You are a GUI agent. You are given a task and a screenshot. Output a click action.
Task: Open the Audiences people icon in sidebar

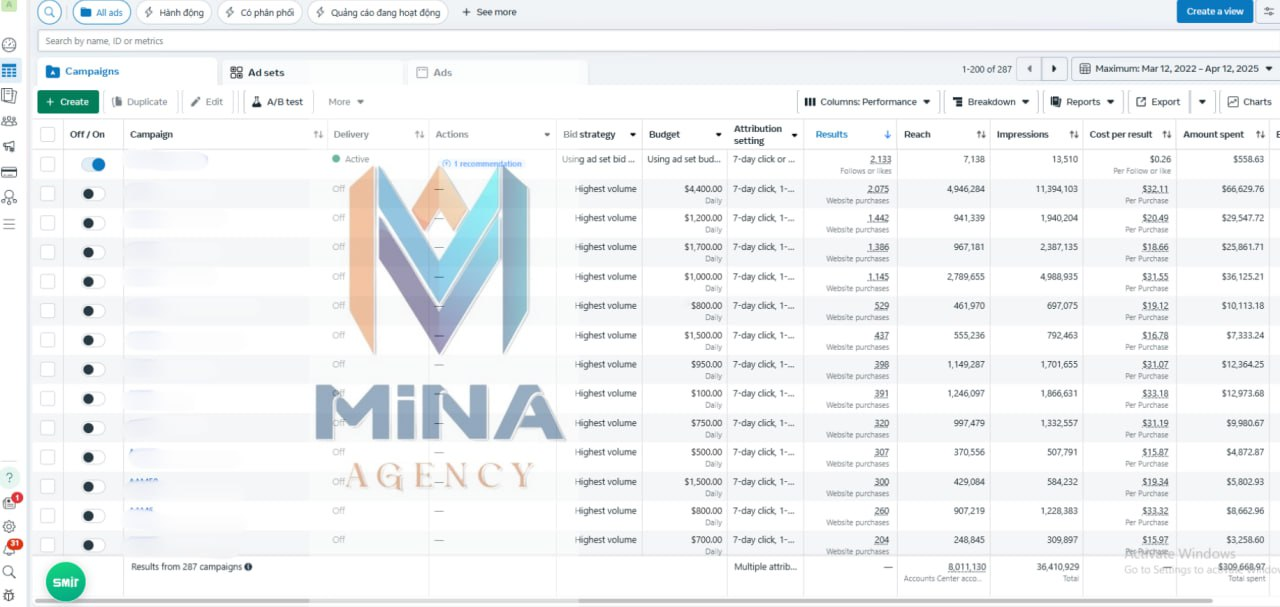9,121
